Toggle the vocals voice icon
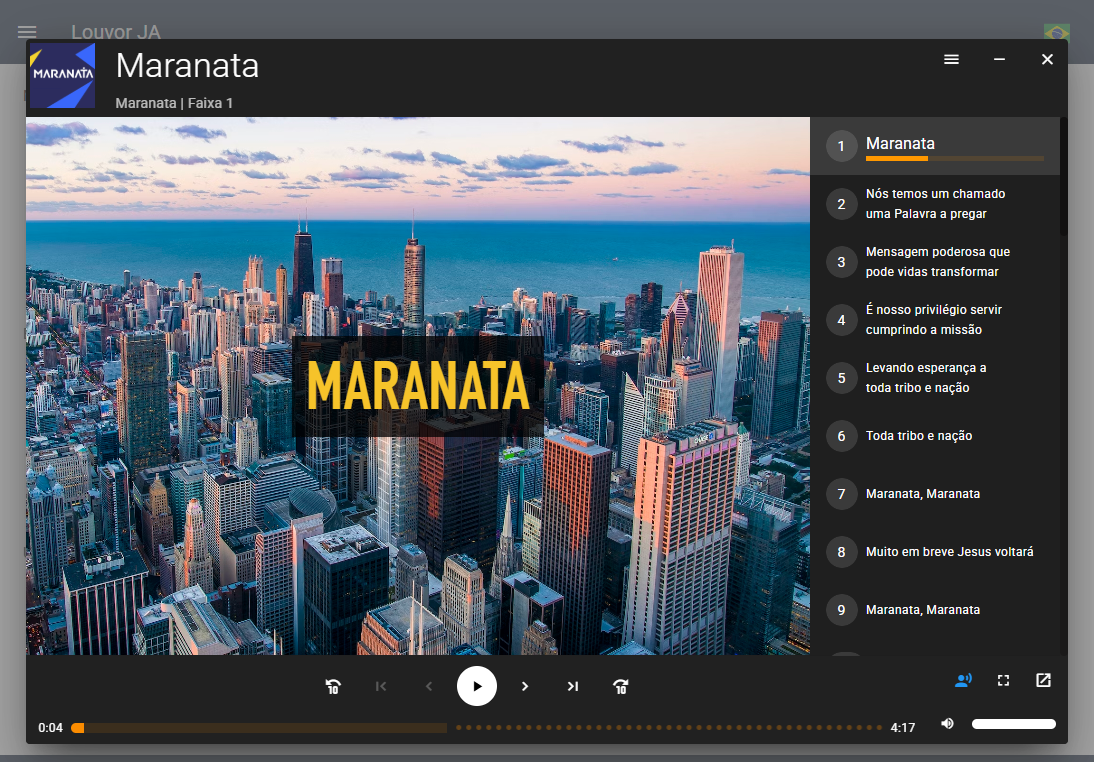1094x762 pixels. (963, 681)
